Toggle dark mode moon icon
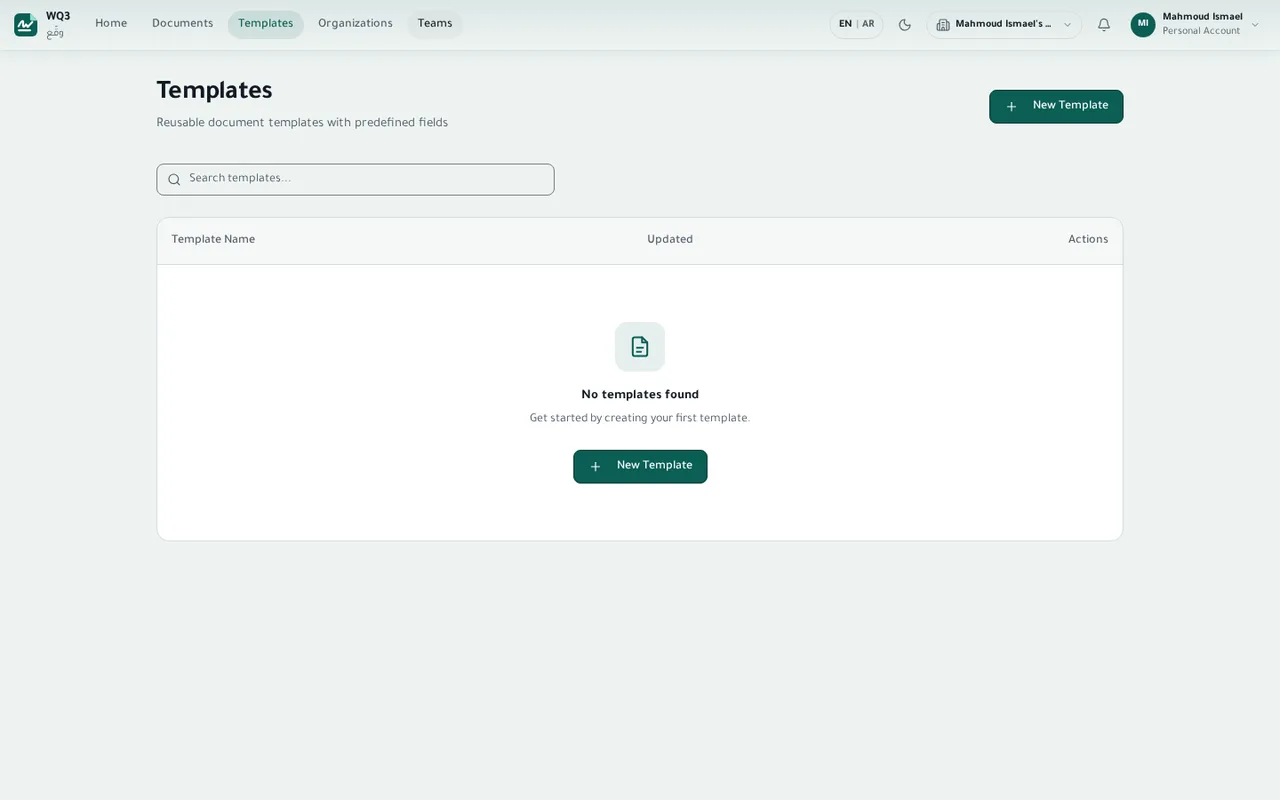The image size is (1280, 800). pos(905,25)
